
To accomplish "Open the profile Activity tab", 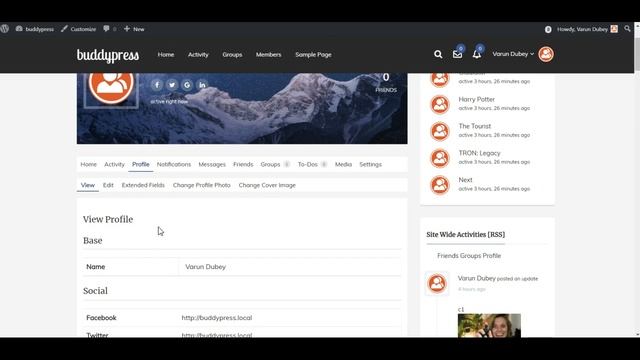I will tap(114, 164).
